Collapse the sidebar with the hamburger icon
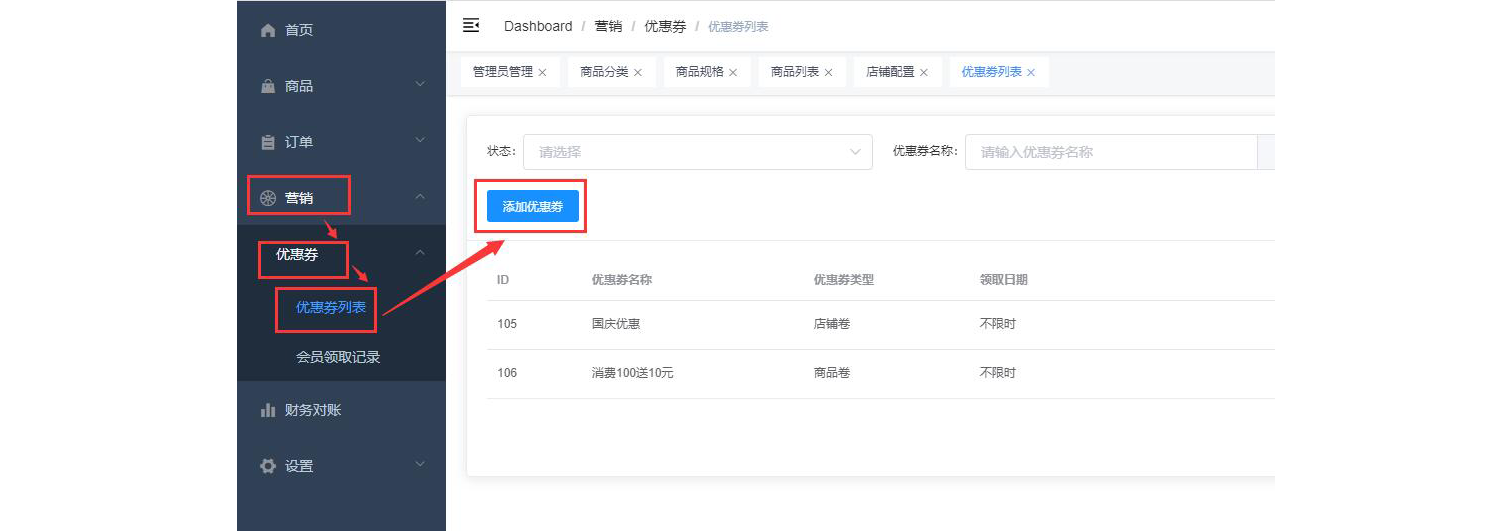This screenshot has height=531, width=1510. point(471,26)
